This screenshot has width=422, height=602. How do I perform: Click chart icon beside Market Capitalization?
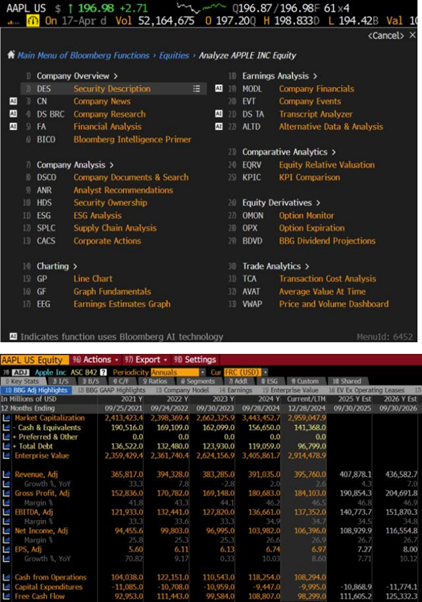click(x=6, y=418)
